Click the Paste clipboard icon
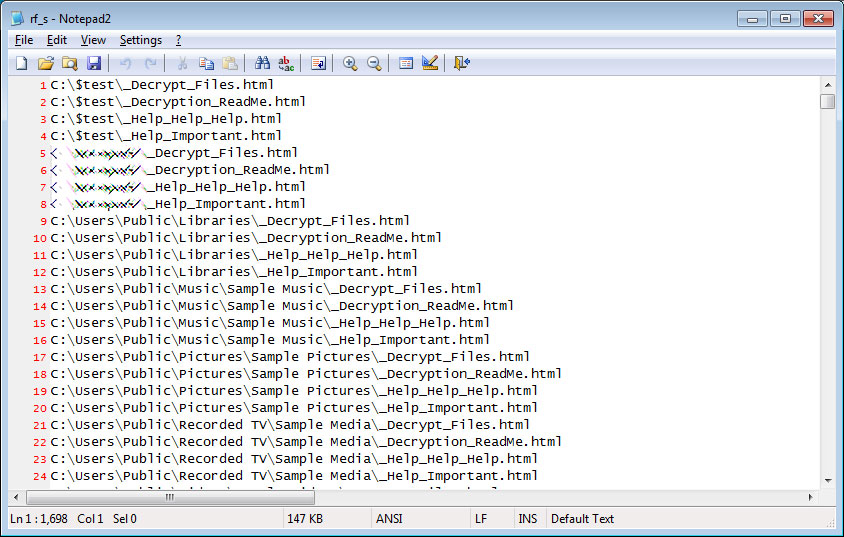This screenshot has height=537, width=844. tap(230, 63)
